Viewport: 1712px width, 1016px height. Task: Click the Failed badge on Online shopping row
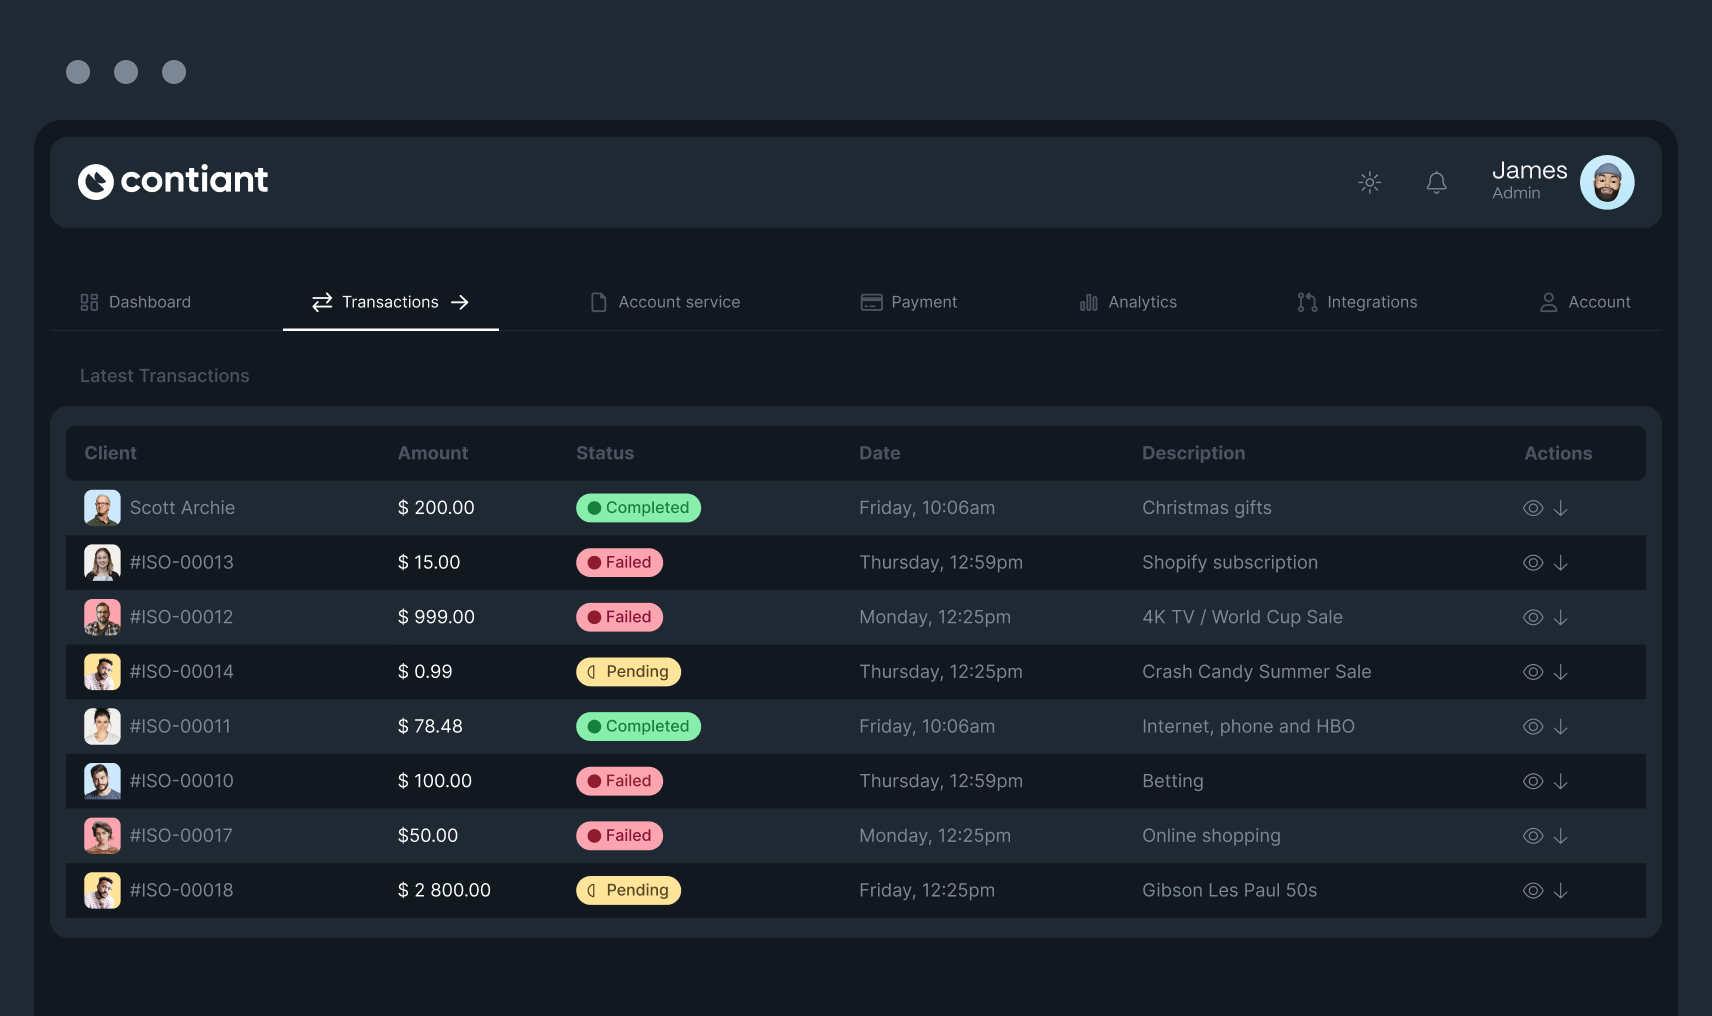[x=619, y=835]
